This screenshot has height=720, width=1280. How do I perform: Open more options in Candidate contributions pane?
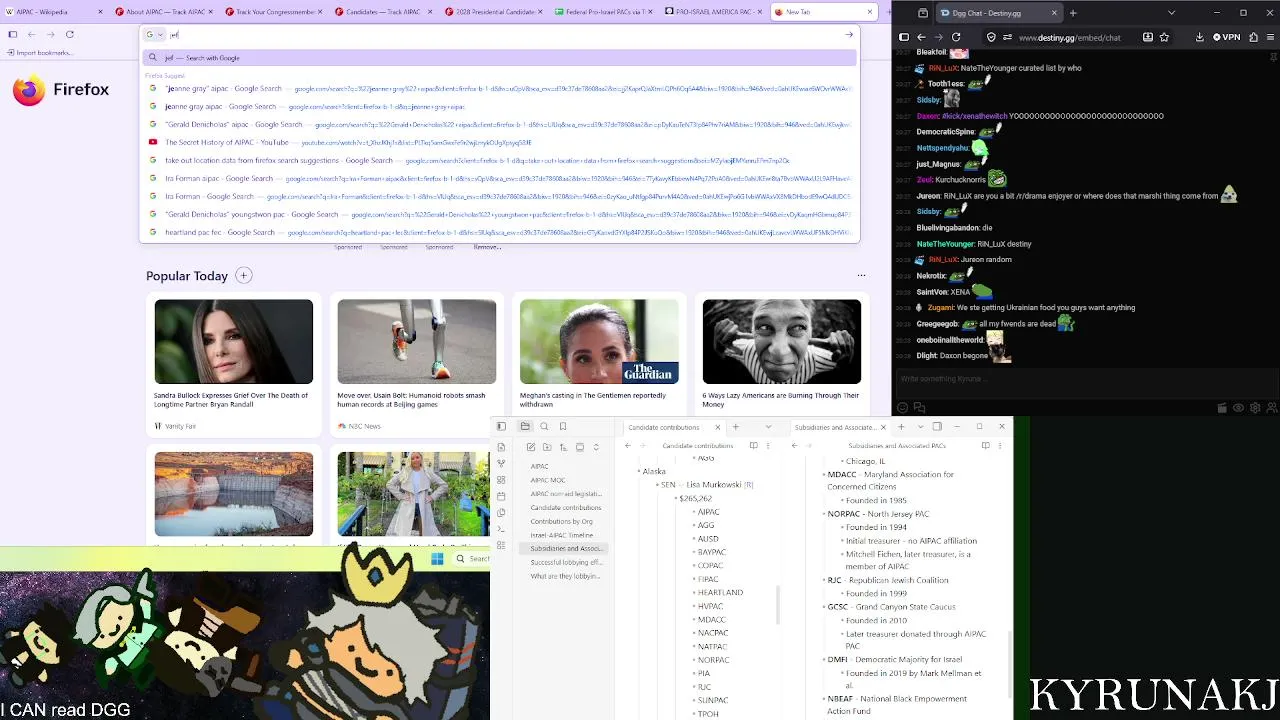point(768,446)
